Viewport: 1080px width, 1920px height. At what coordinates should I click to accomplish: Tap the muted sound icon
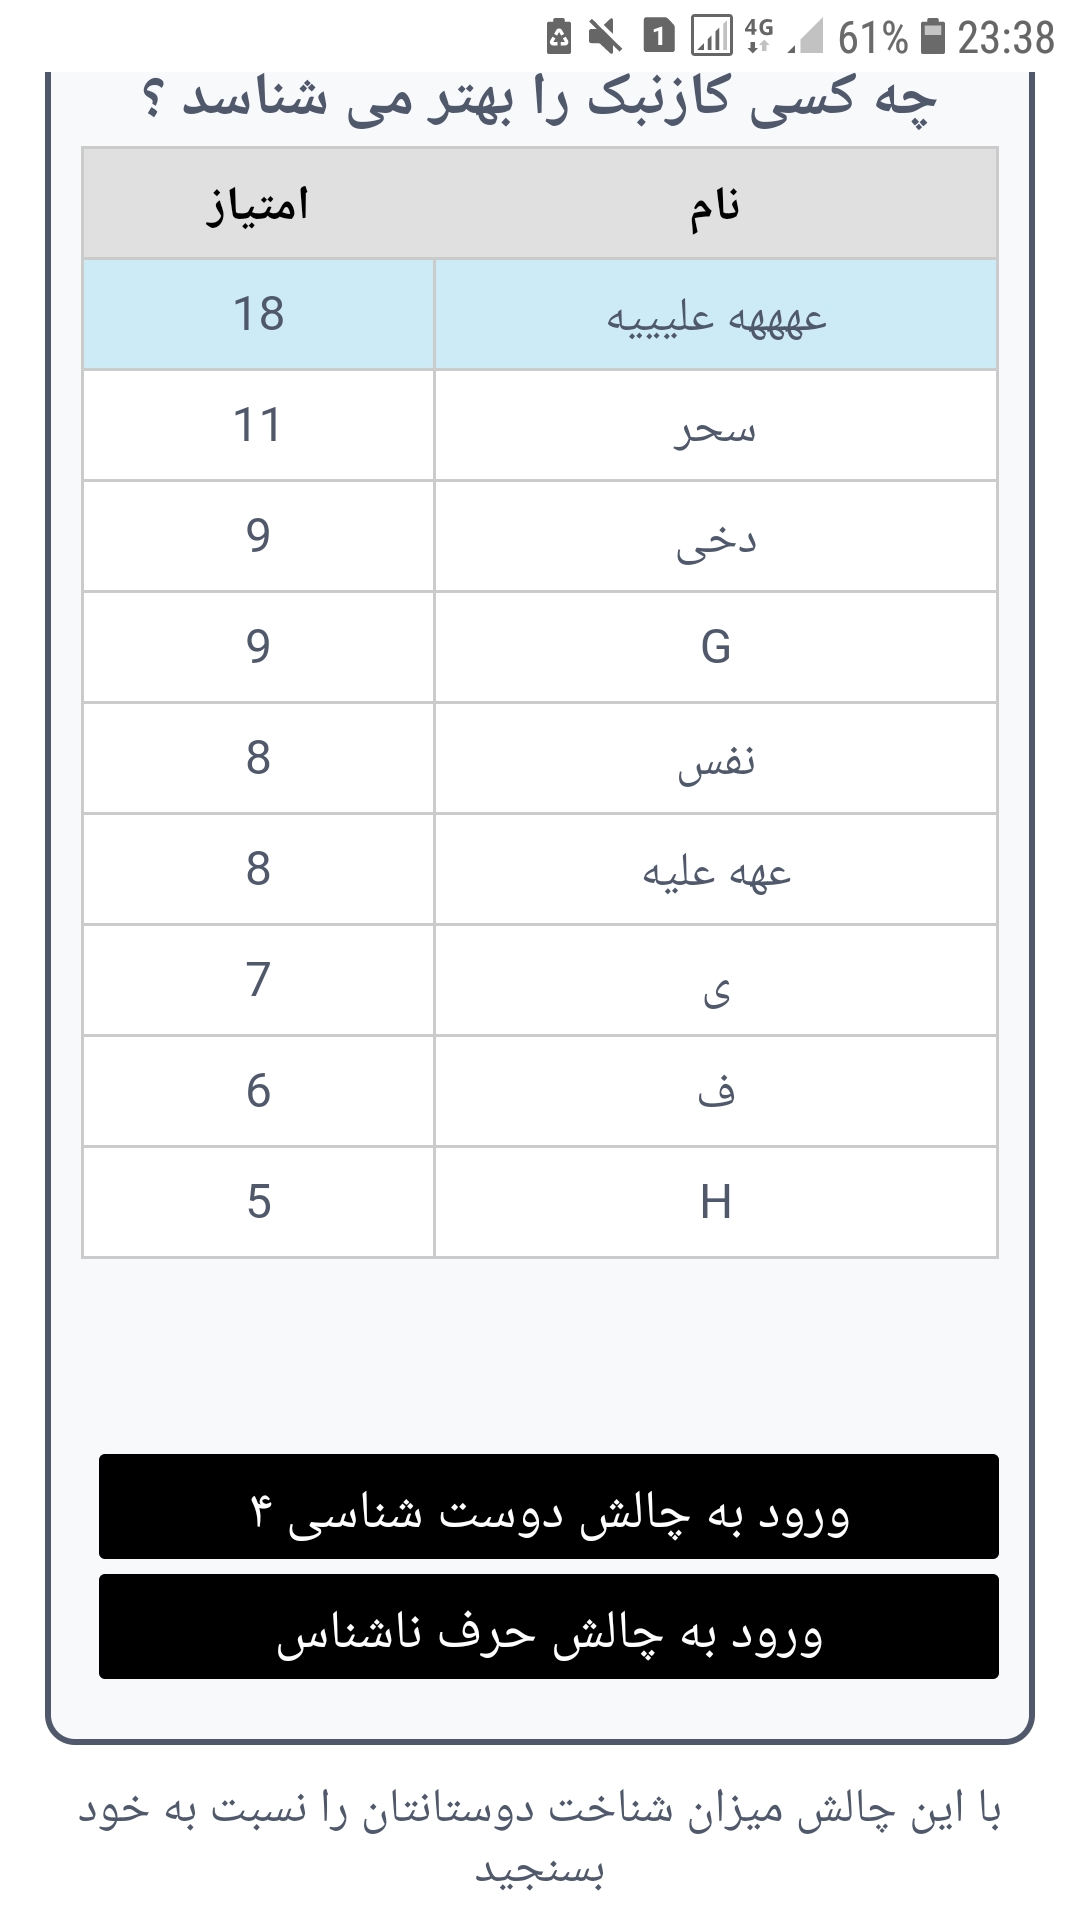[604, 37]
